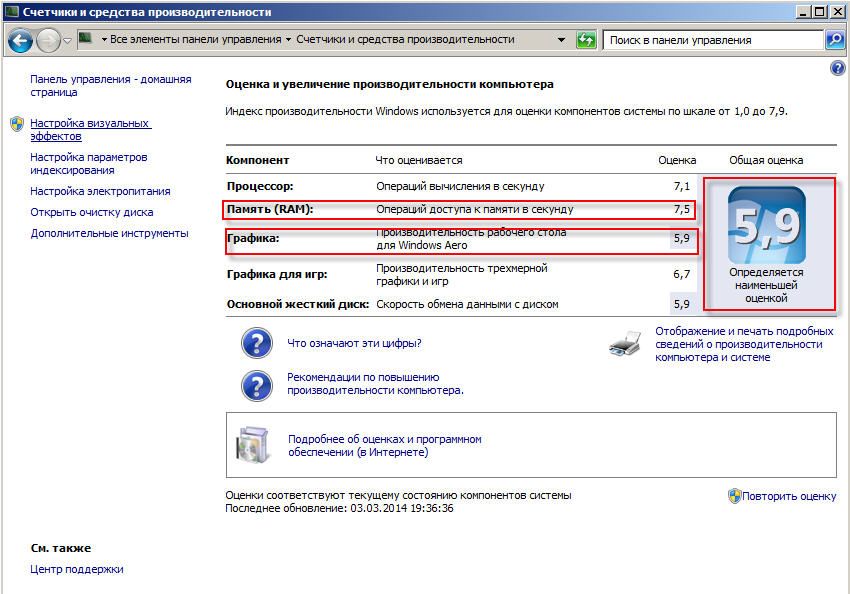
Task: Click the printer icon for detailed report
Action: point(625,343)
